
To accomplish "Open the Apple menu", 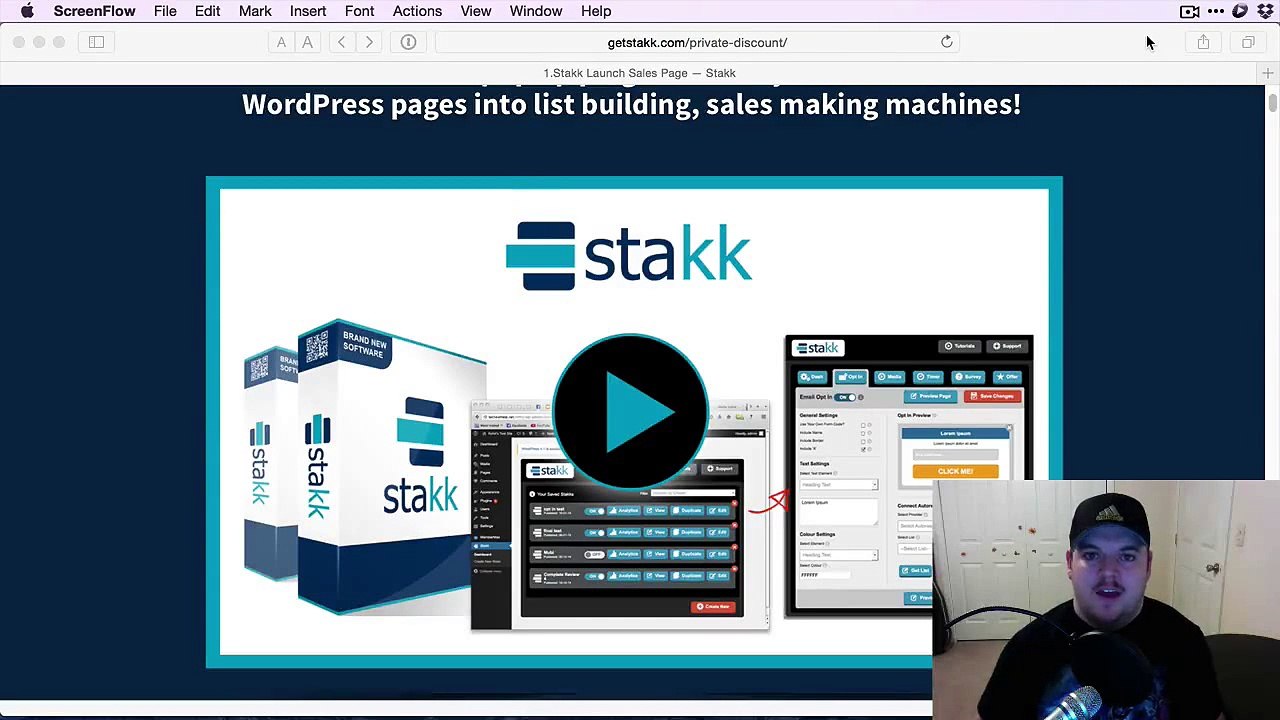I will (x=27, y=11).
